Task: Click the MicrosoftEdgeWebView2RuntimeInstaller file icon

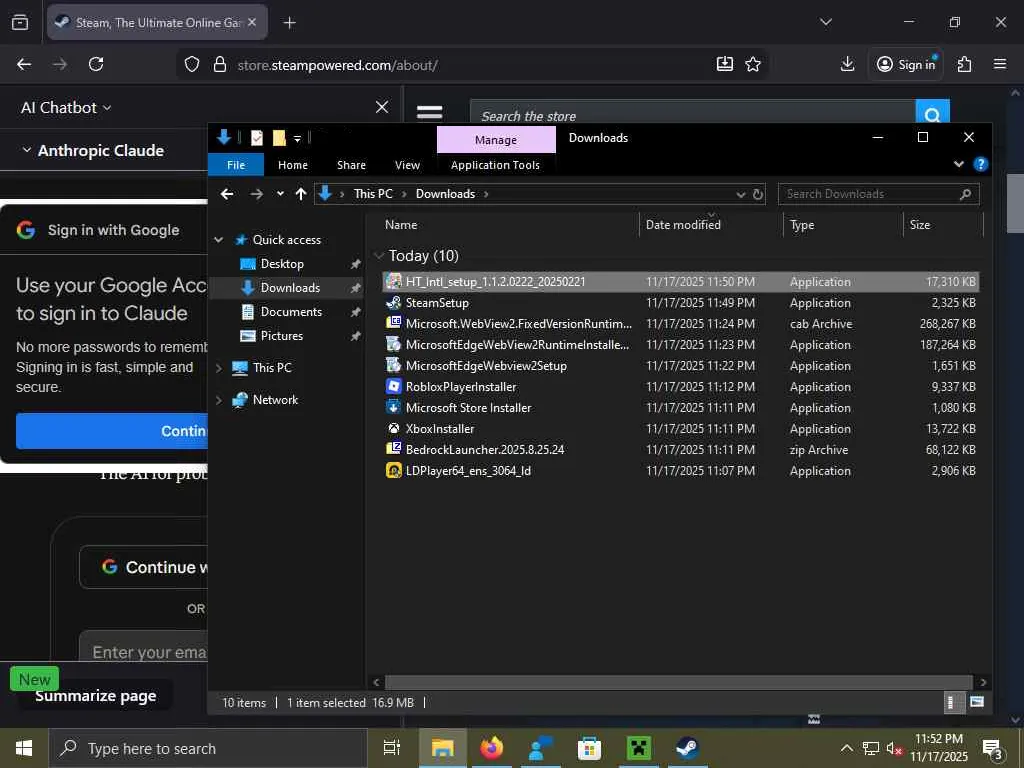Action: [x=394, y=344]
